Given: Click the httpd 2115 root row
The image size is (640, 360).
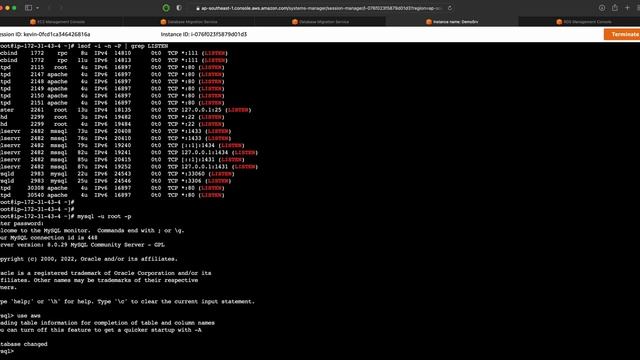Looking at the screenshot, I should (112, 67).
